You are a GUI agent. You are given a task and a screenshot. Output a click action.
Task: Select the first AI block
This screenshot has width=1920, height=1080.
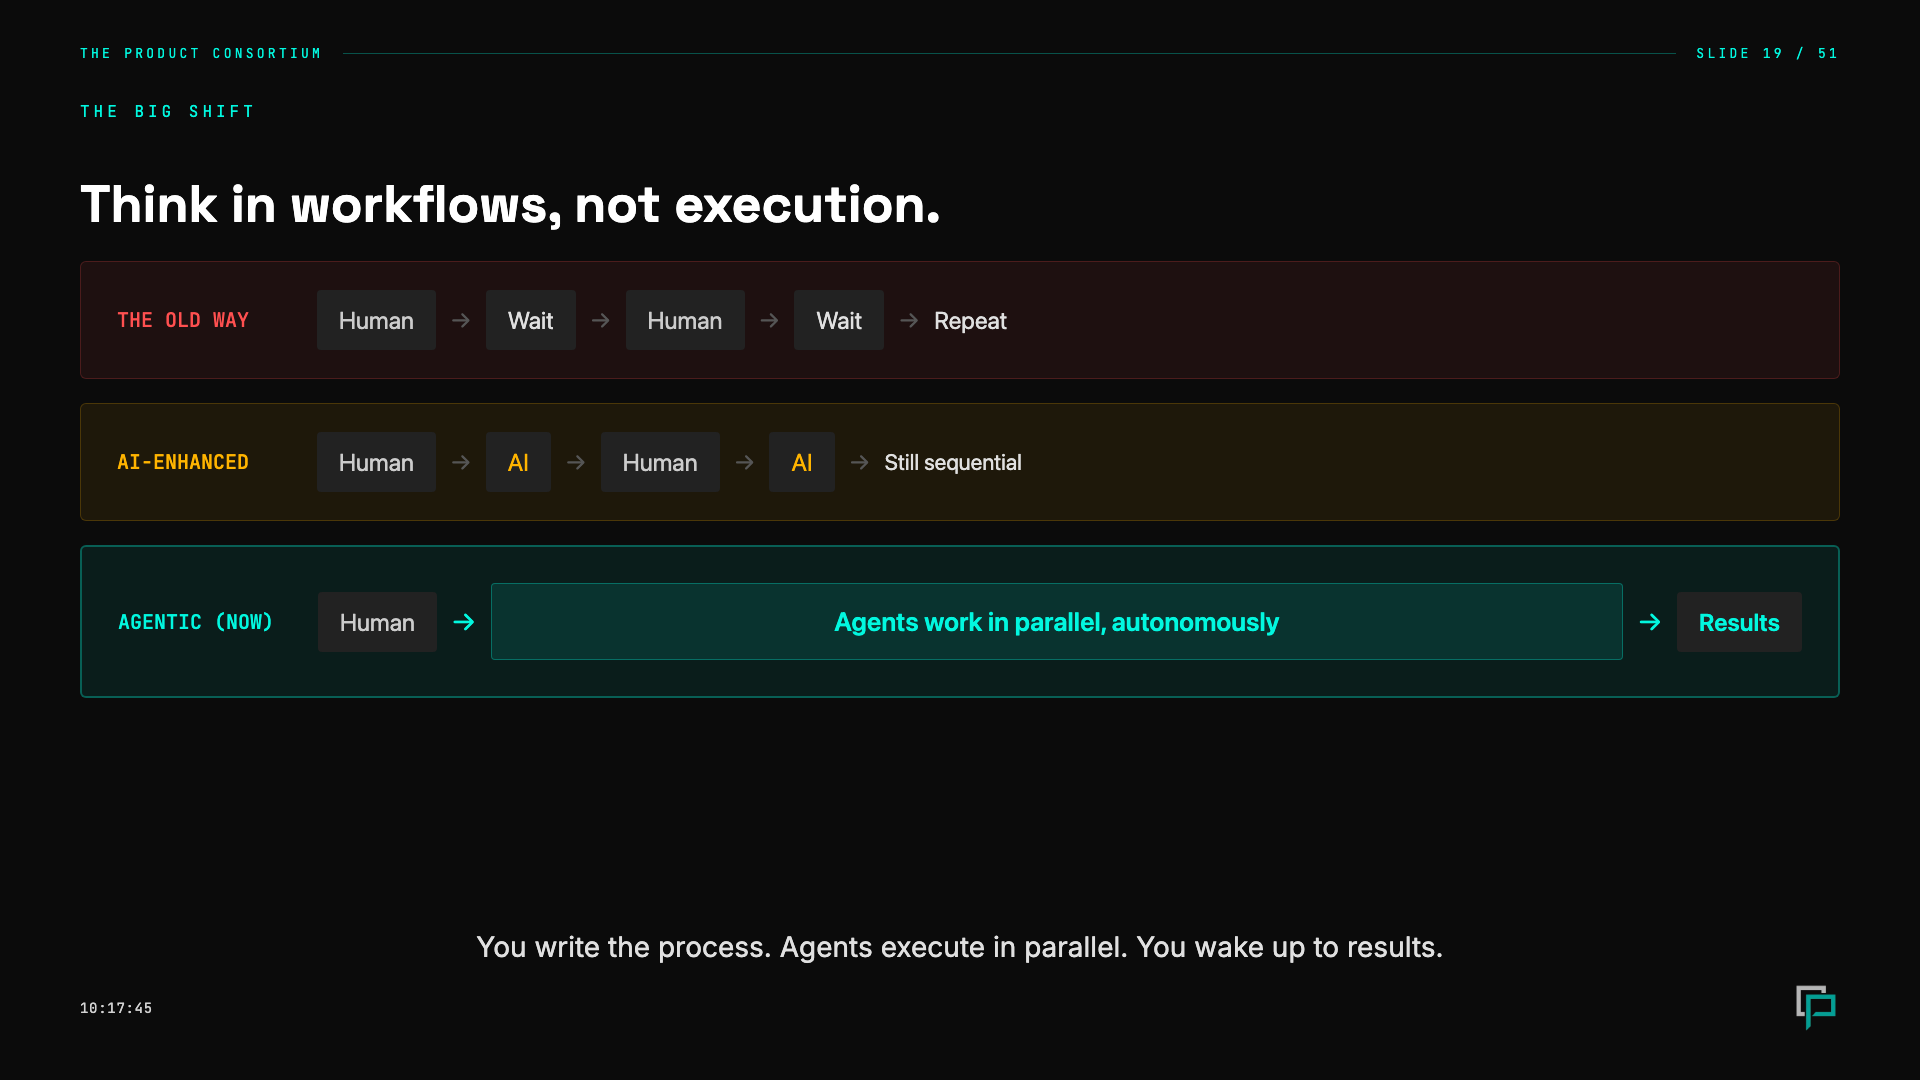tap(518, 462)
